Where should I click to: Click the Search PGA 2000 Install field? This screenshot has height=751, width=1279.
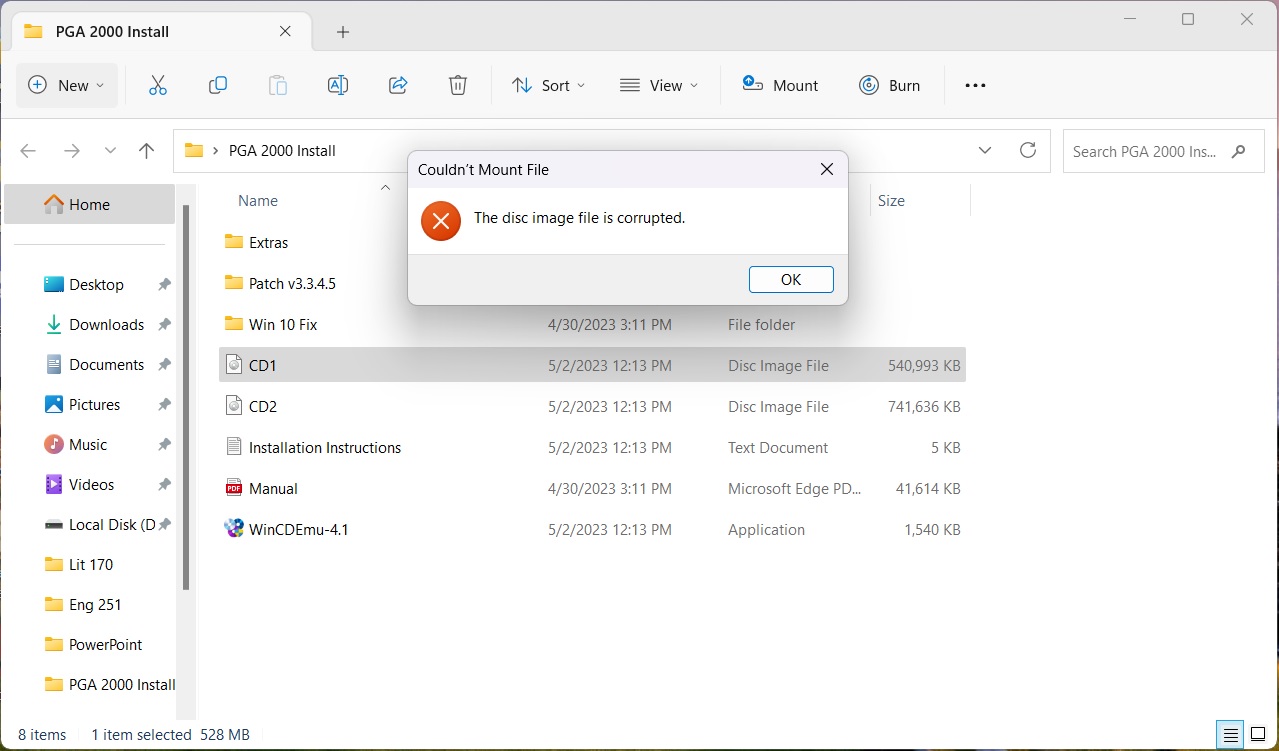[1163, 151]
